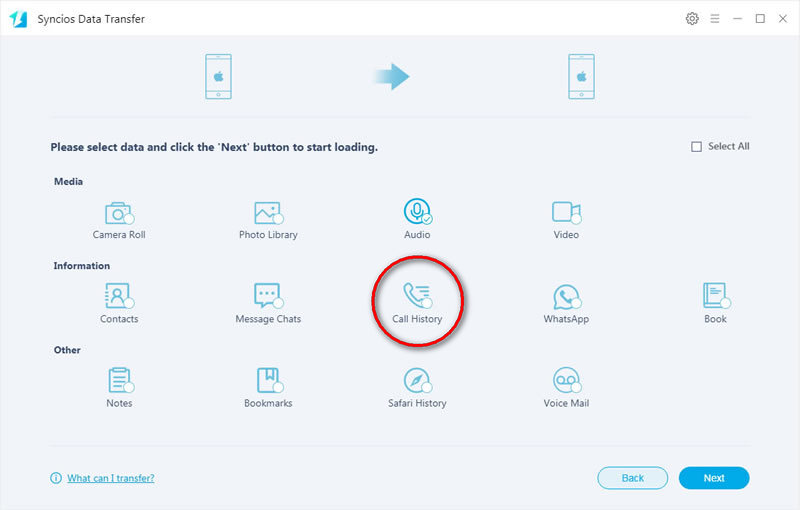Click the source iPhone device icon
800x510 pixels.
218,76
